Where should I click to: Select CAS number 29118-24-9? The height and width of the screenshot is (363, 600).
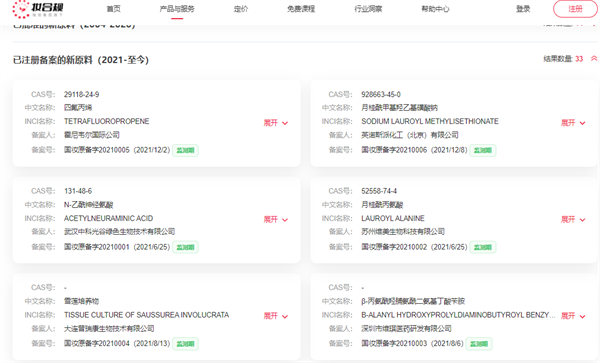81,94
